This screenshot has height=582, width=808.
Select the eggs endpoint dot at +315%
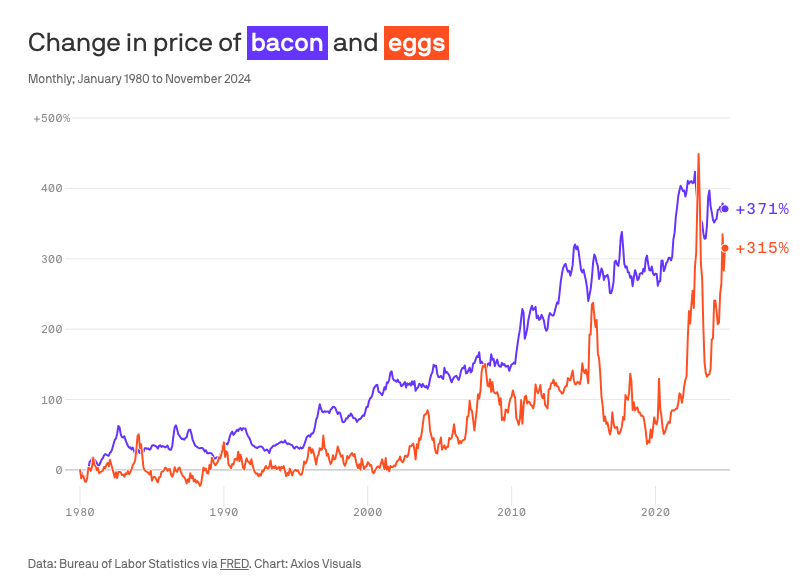coord(725,248)
